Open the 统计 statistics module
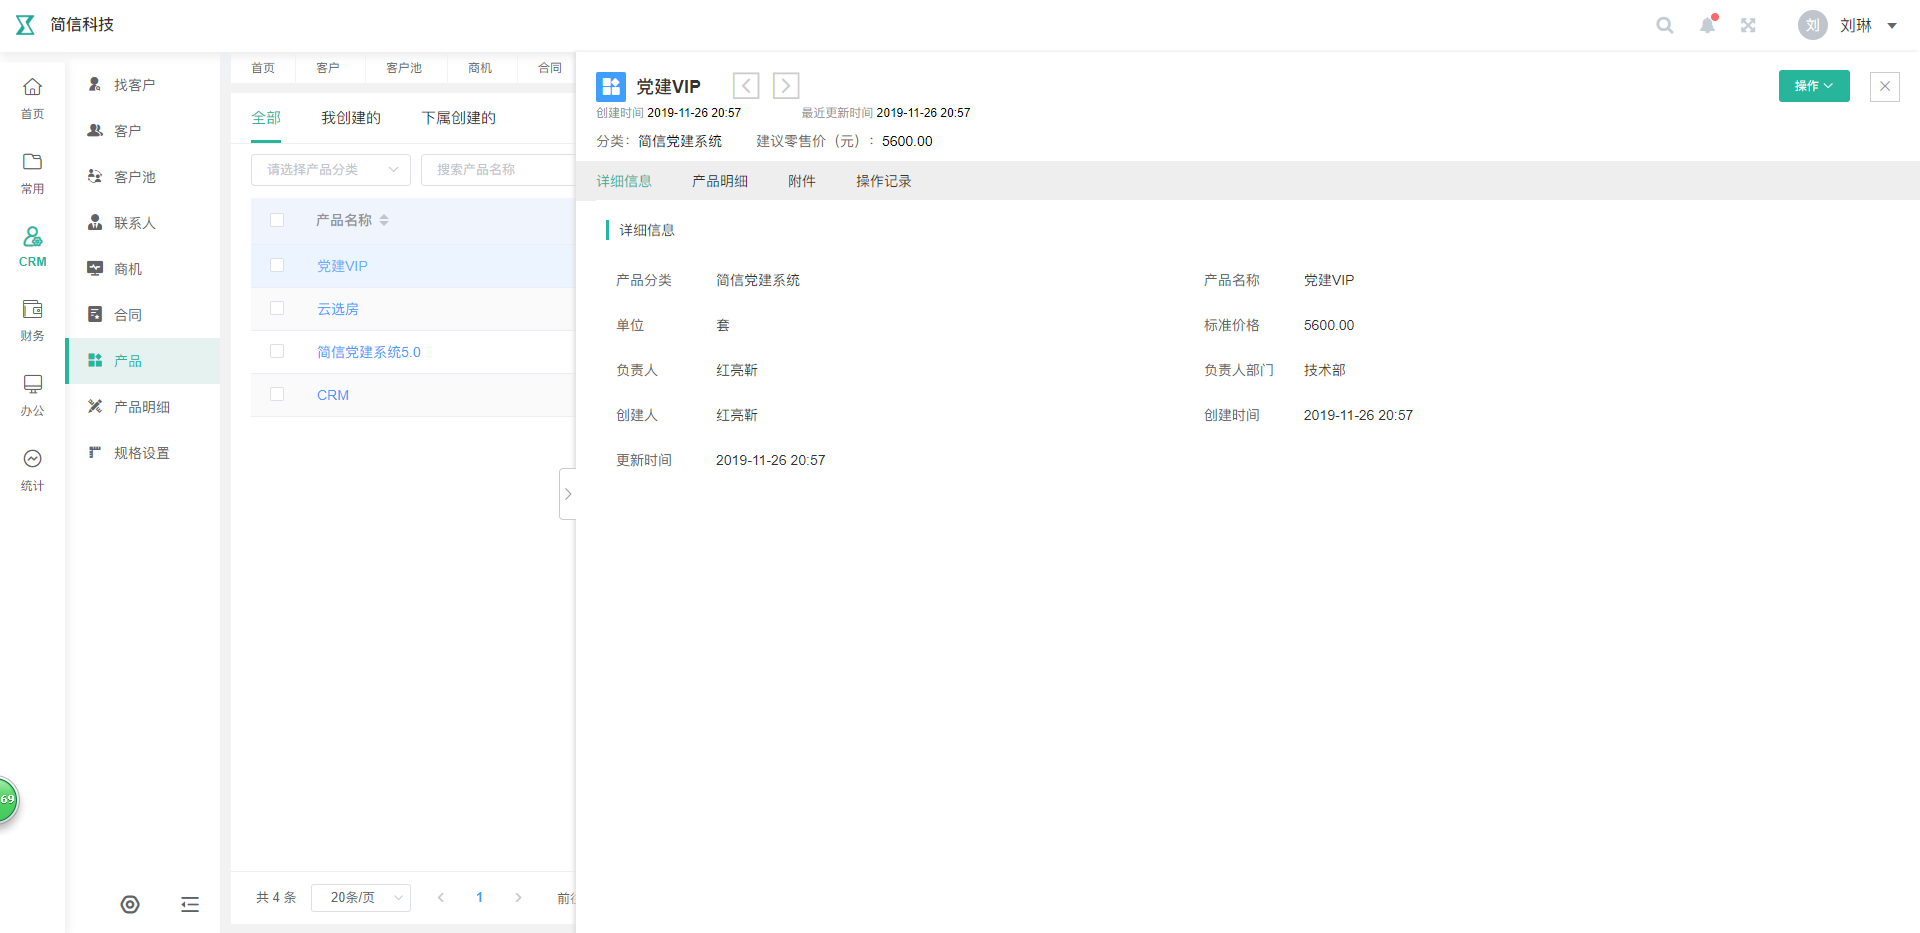The image size is (1920, 933). pyautogui.click(x=32, y=467)
